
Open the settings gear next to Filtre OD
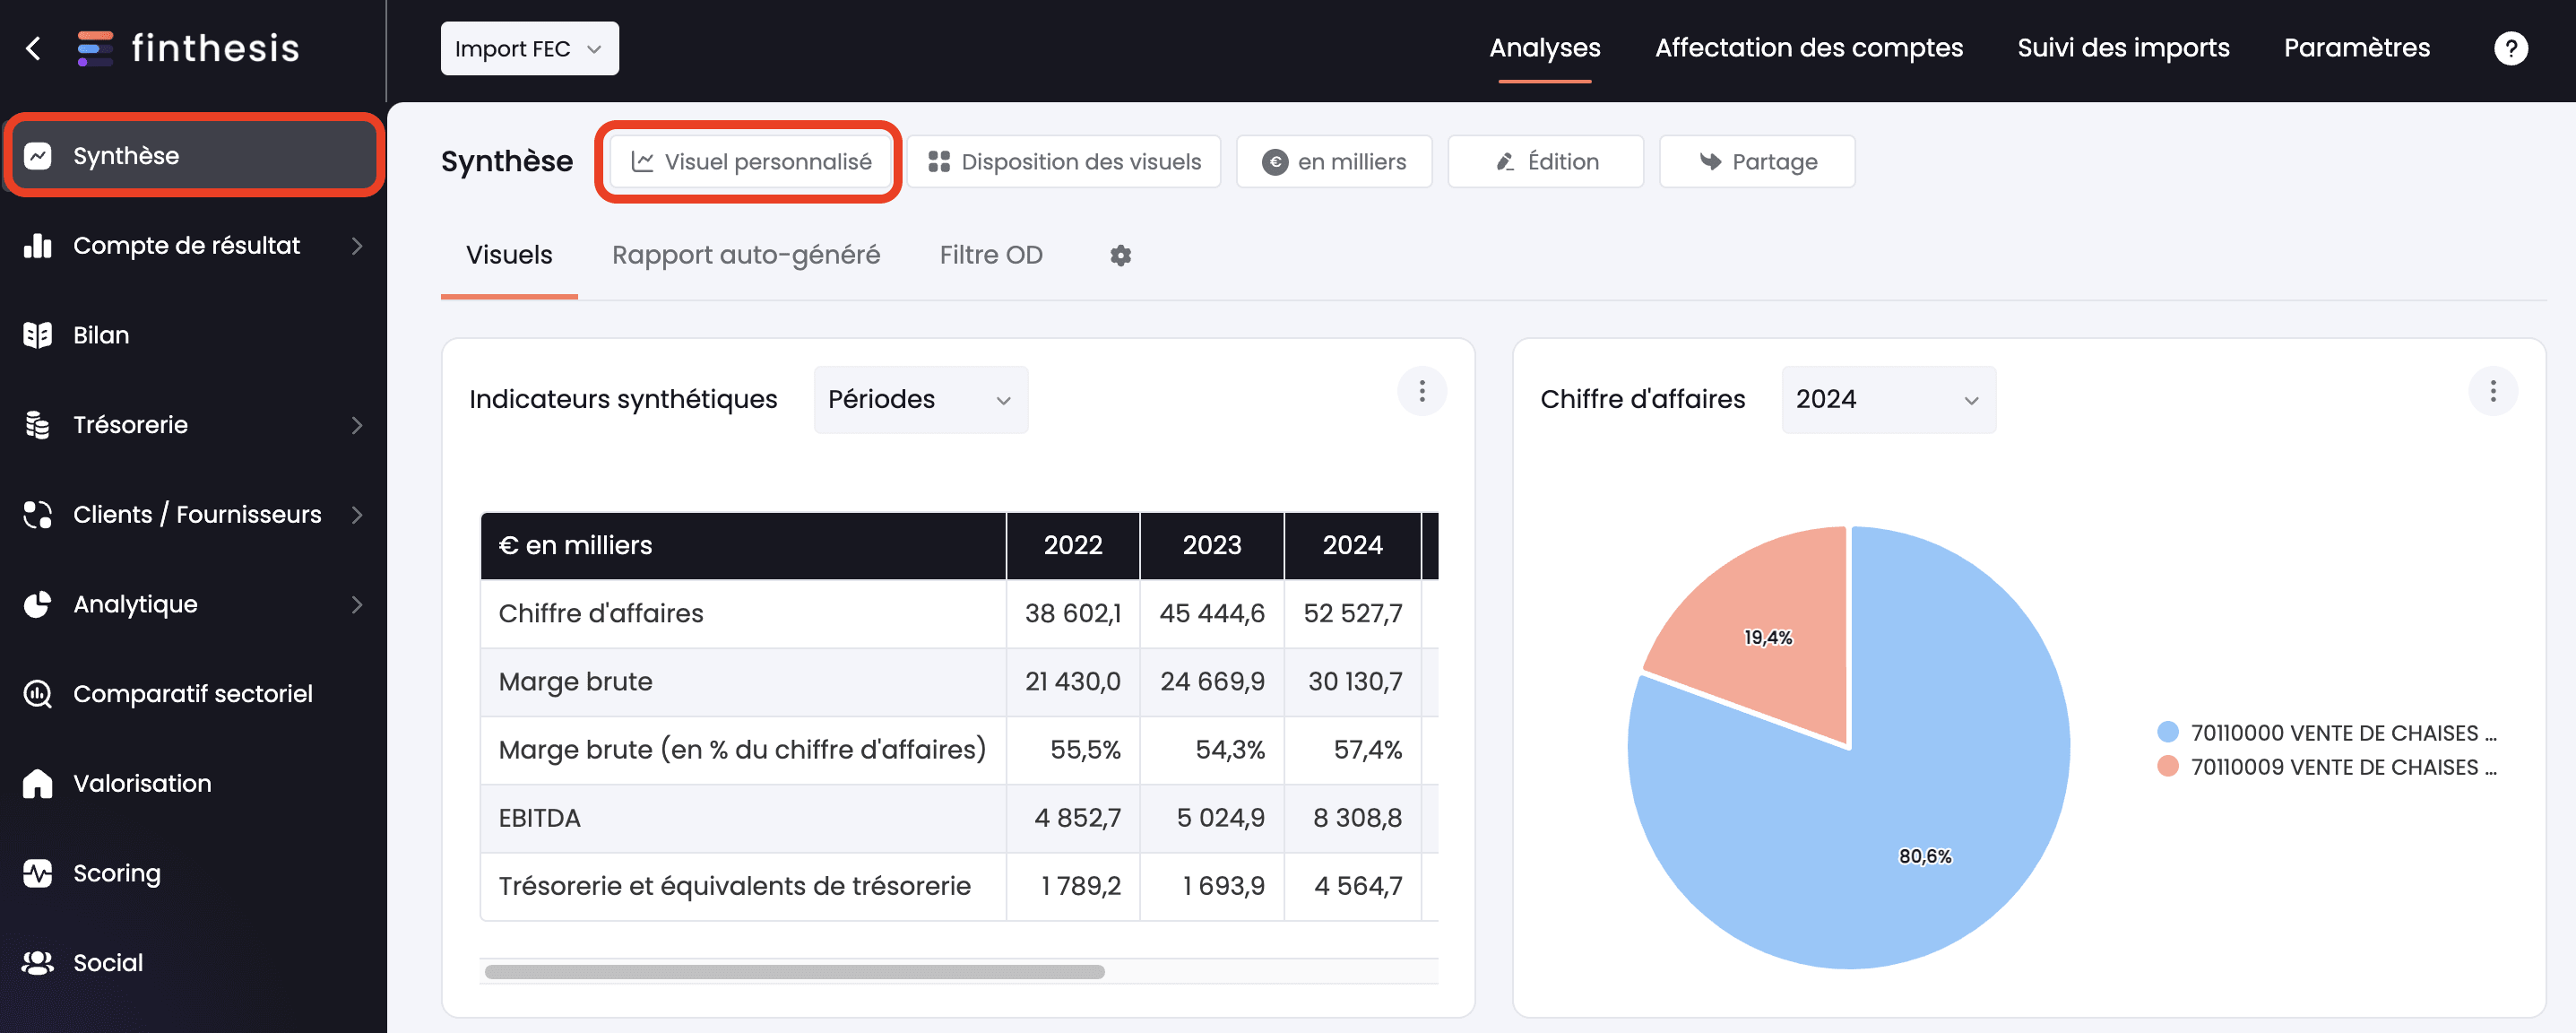click(1120, 256)
